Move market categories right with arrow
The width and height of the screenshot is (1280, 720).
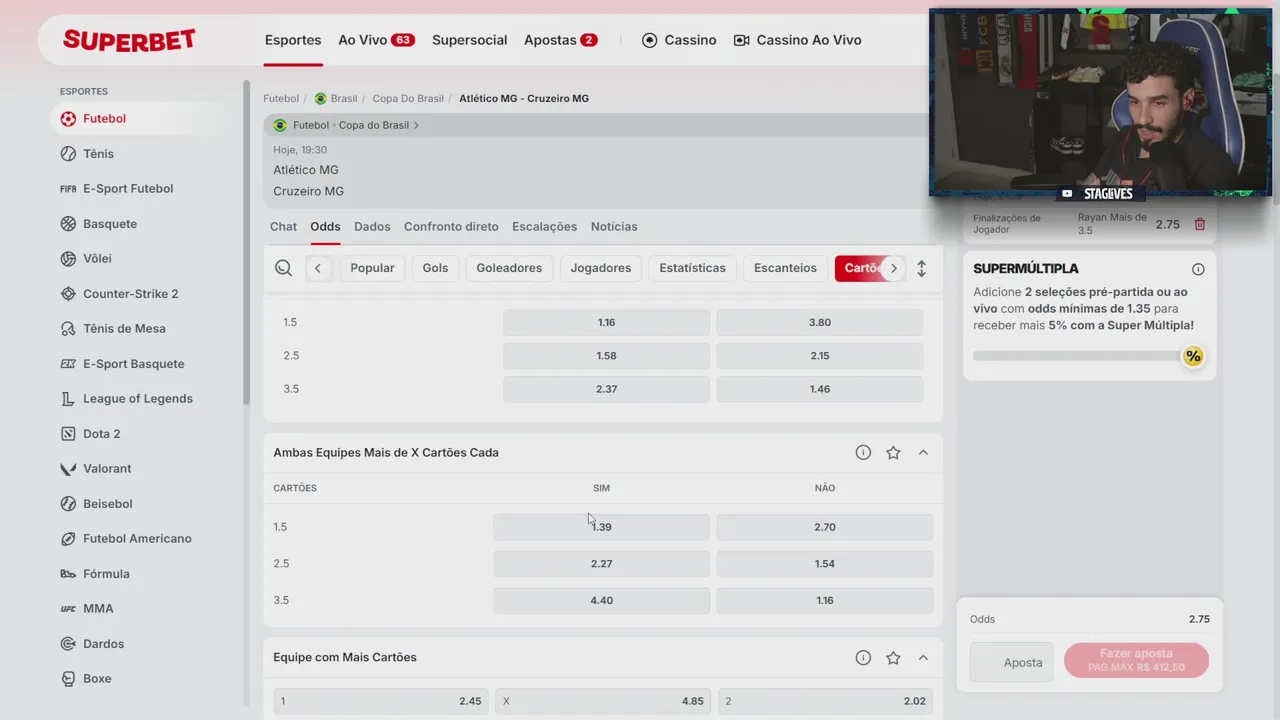click(x=894, y=268)
